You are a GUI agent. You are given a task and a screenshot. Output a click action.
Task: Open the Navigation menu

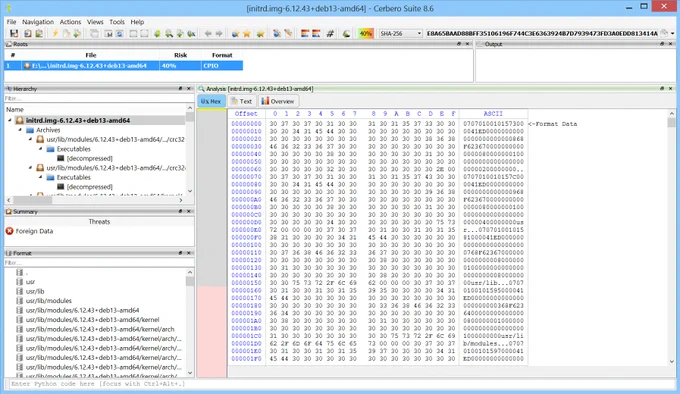pos(38,22)
